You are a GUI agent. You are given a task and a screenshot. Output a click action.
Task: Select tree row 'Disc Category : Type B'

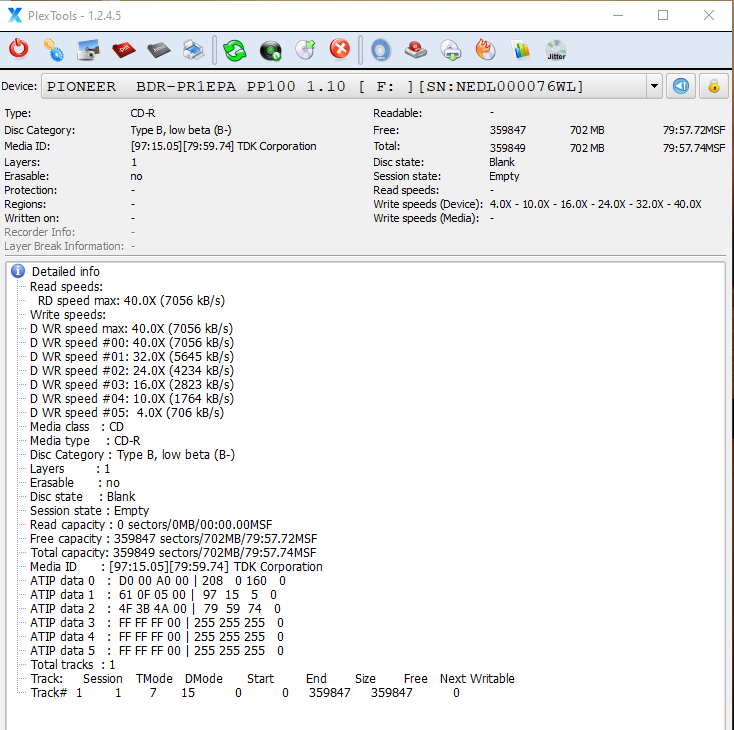(x=132, y=455)
